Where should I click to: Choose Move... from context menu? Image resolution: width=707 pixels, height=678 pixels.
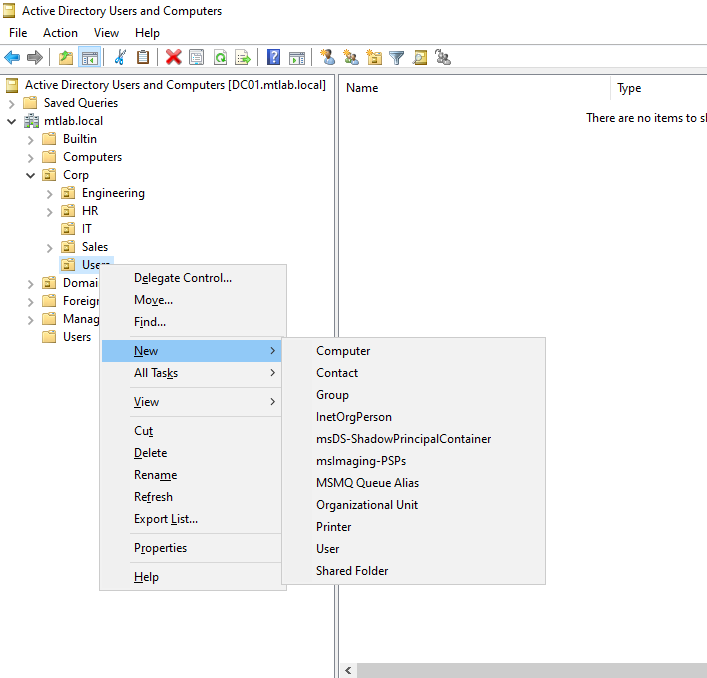pos(192,300)
